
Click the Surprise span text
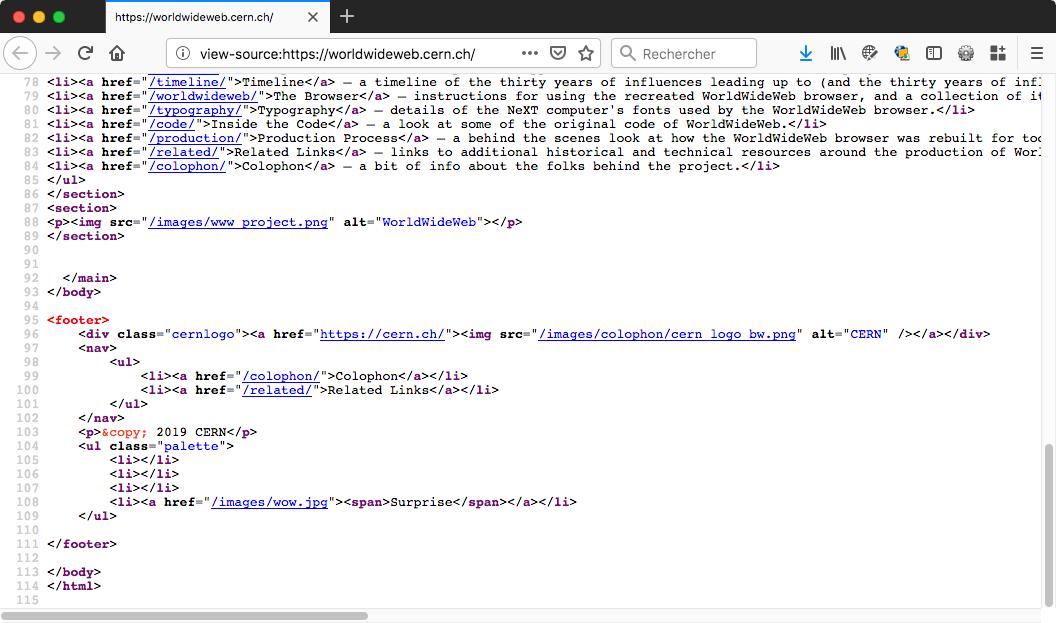click(x=422, y=502)
